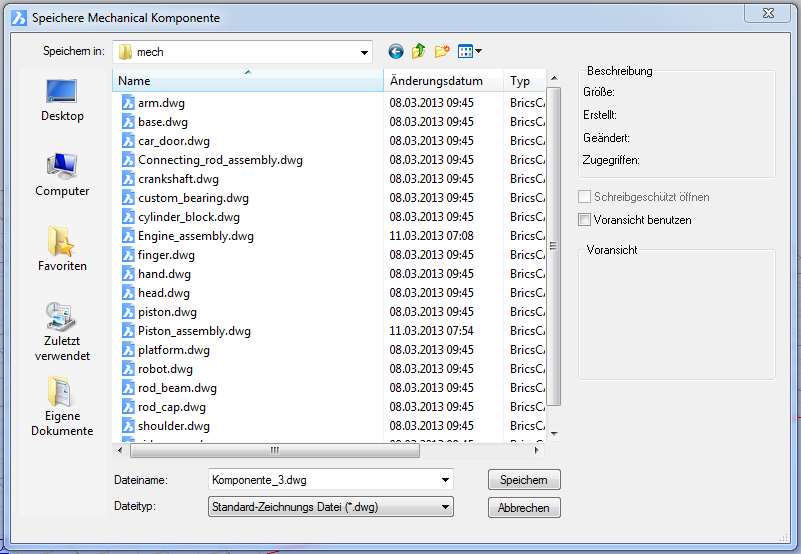Open Favoriten in the places sidebar
This screenshot has width=801, height=554.
coord(62,250)
